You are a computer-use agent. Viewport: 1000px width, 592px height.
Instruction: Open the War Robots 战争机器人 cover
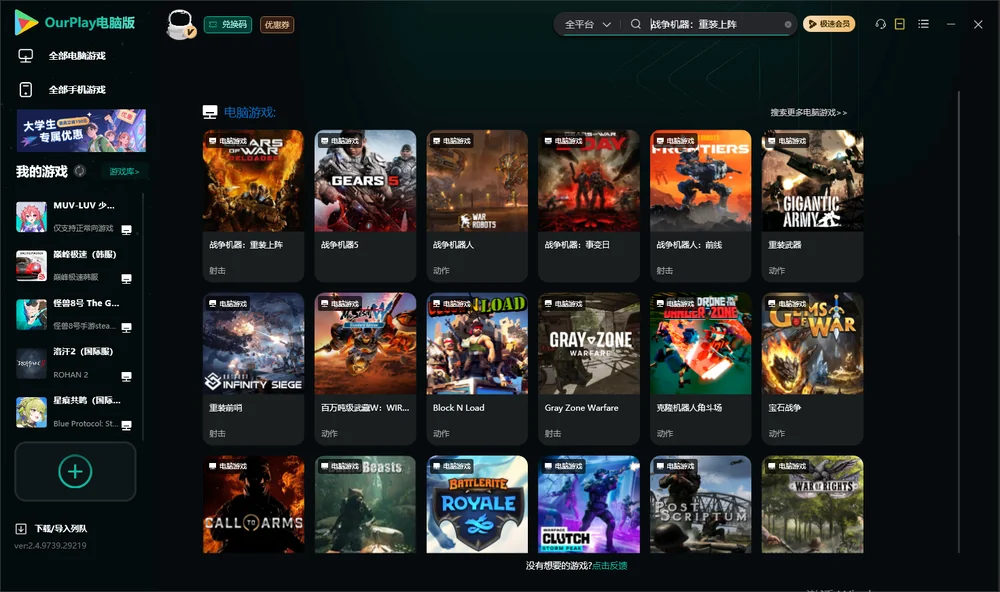click(x=477, y=181)
